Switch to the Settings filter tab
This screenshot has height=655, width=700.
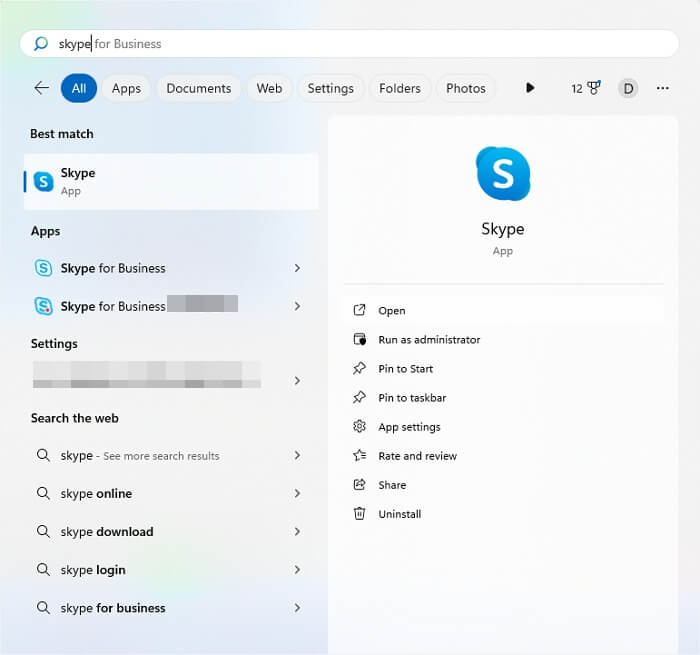331,88
